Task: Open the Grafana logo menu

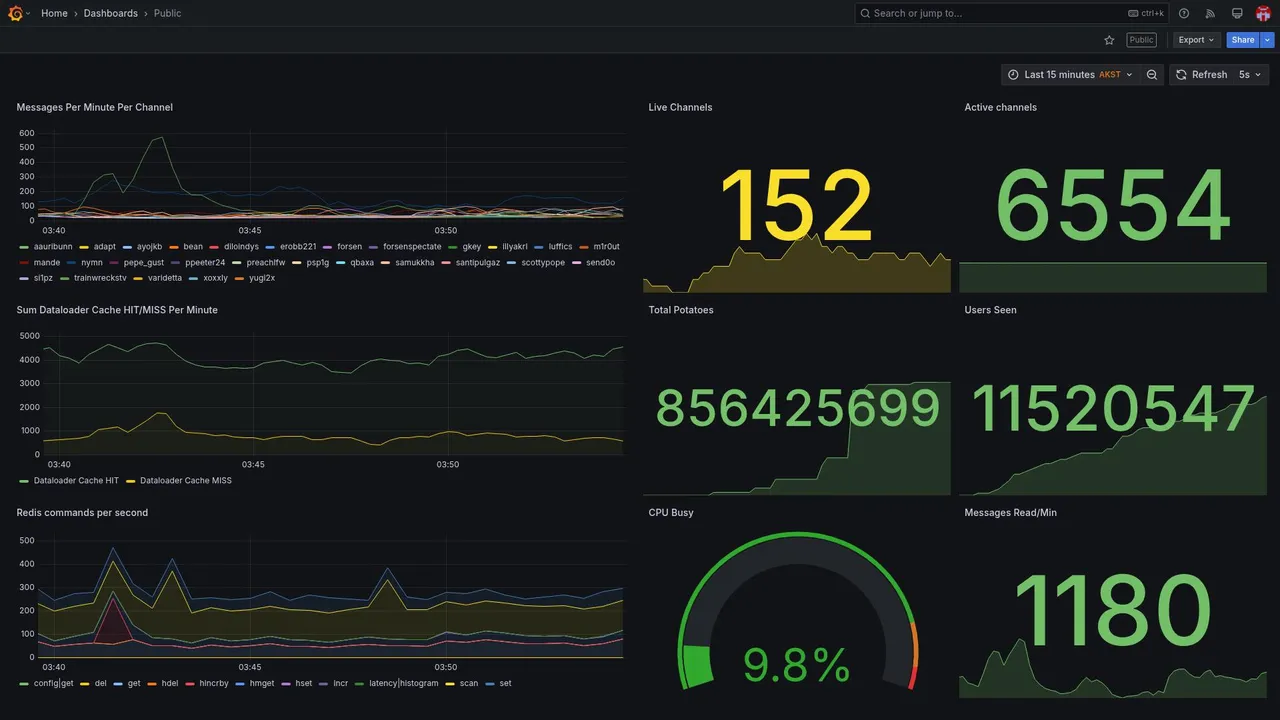Action: tap(15, 13)
